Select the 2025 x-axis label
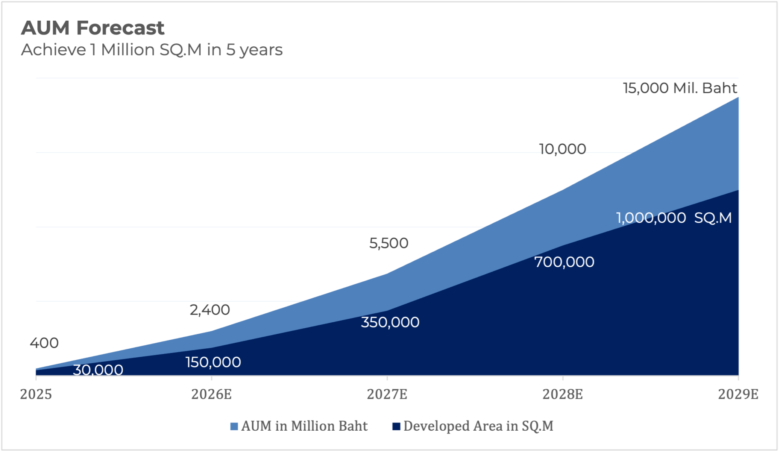780x451 pixels. [37, 393]
